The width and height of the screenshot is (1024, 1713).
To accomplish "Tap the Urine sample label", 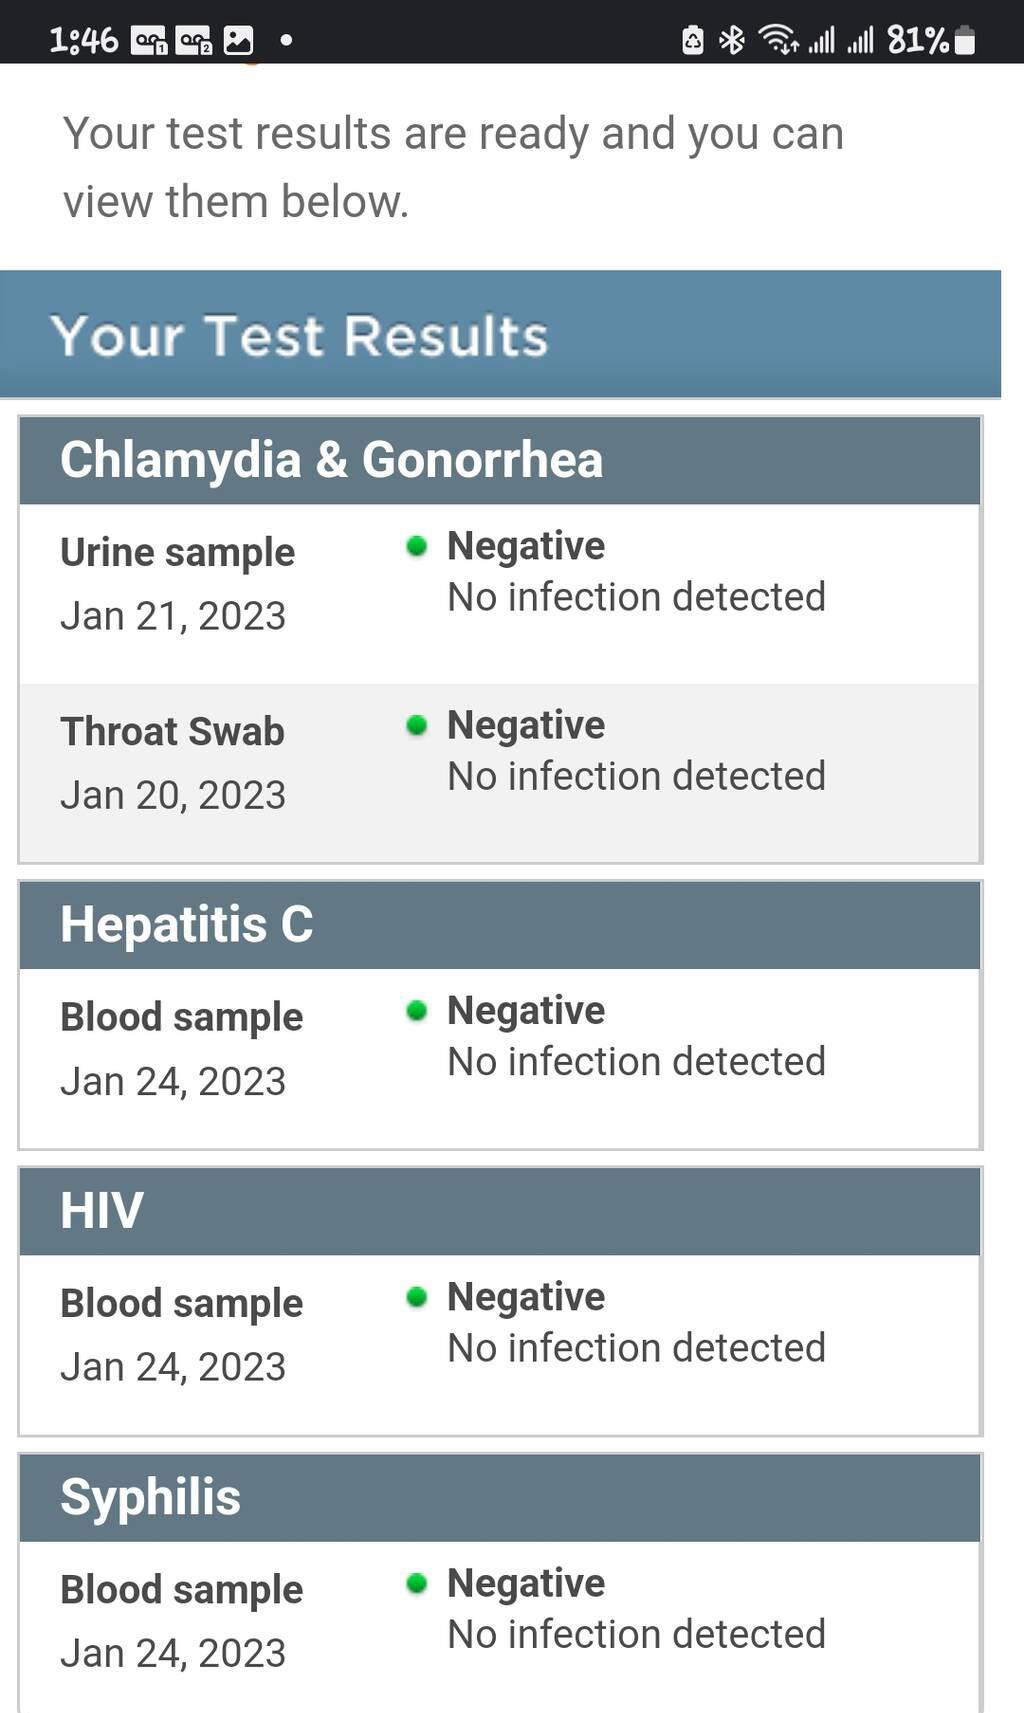I will 177,553.
